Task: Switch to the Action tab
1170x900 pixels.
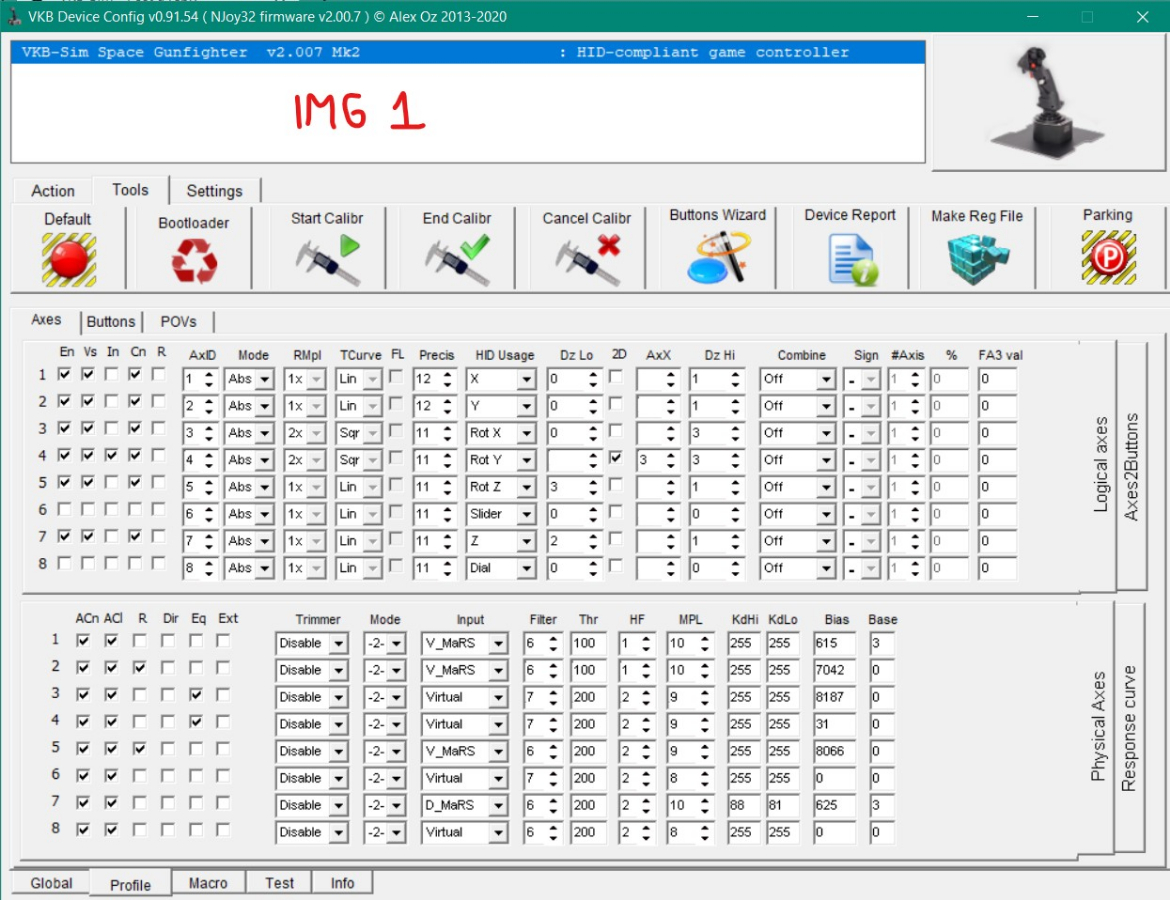Action: tap(52, 191)
